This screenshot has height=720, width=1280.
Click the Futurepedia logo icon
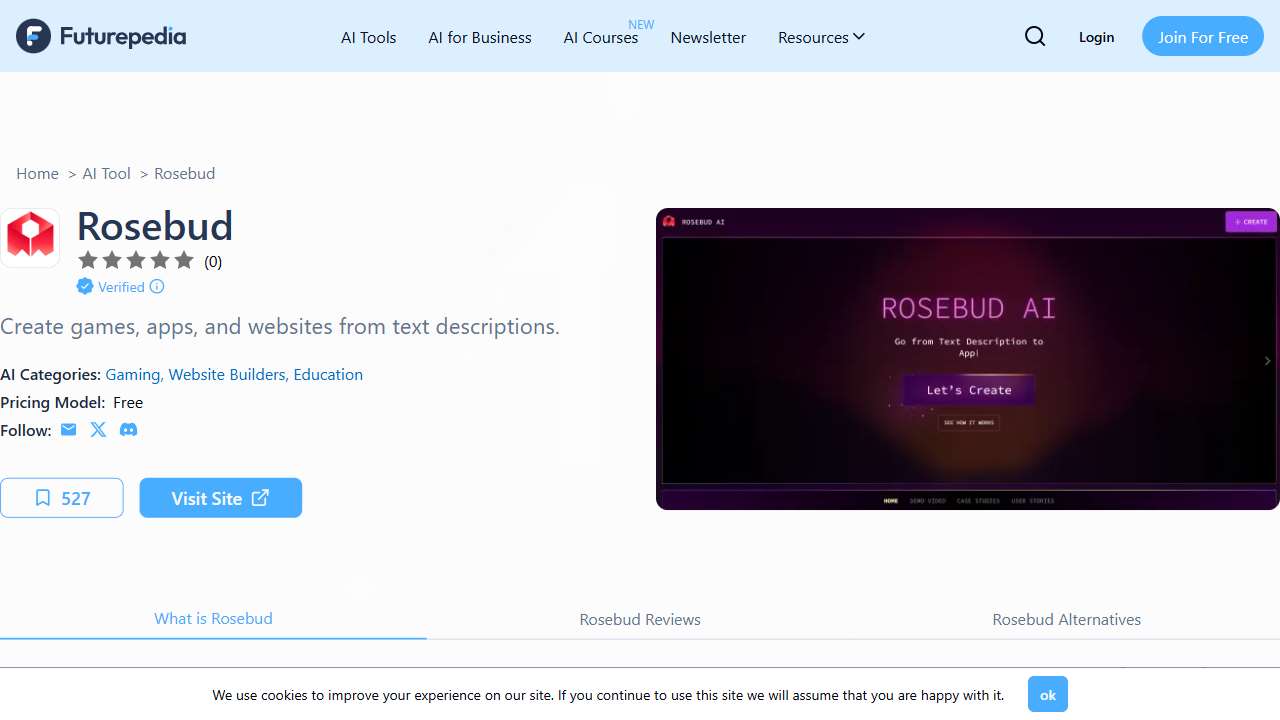coord(33,36)
